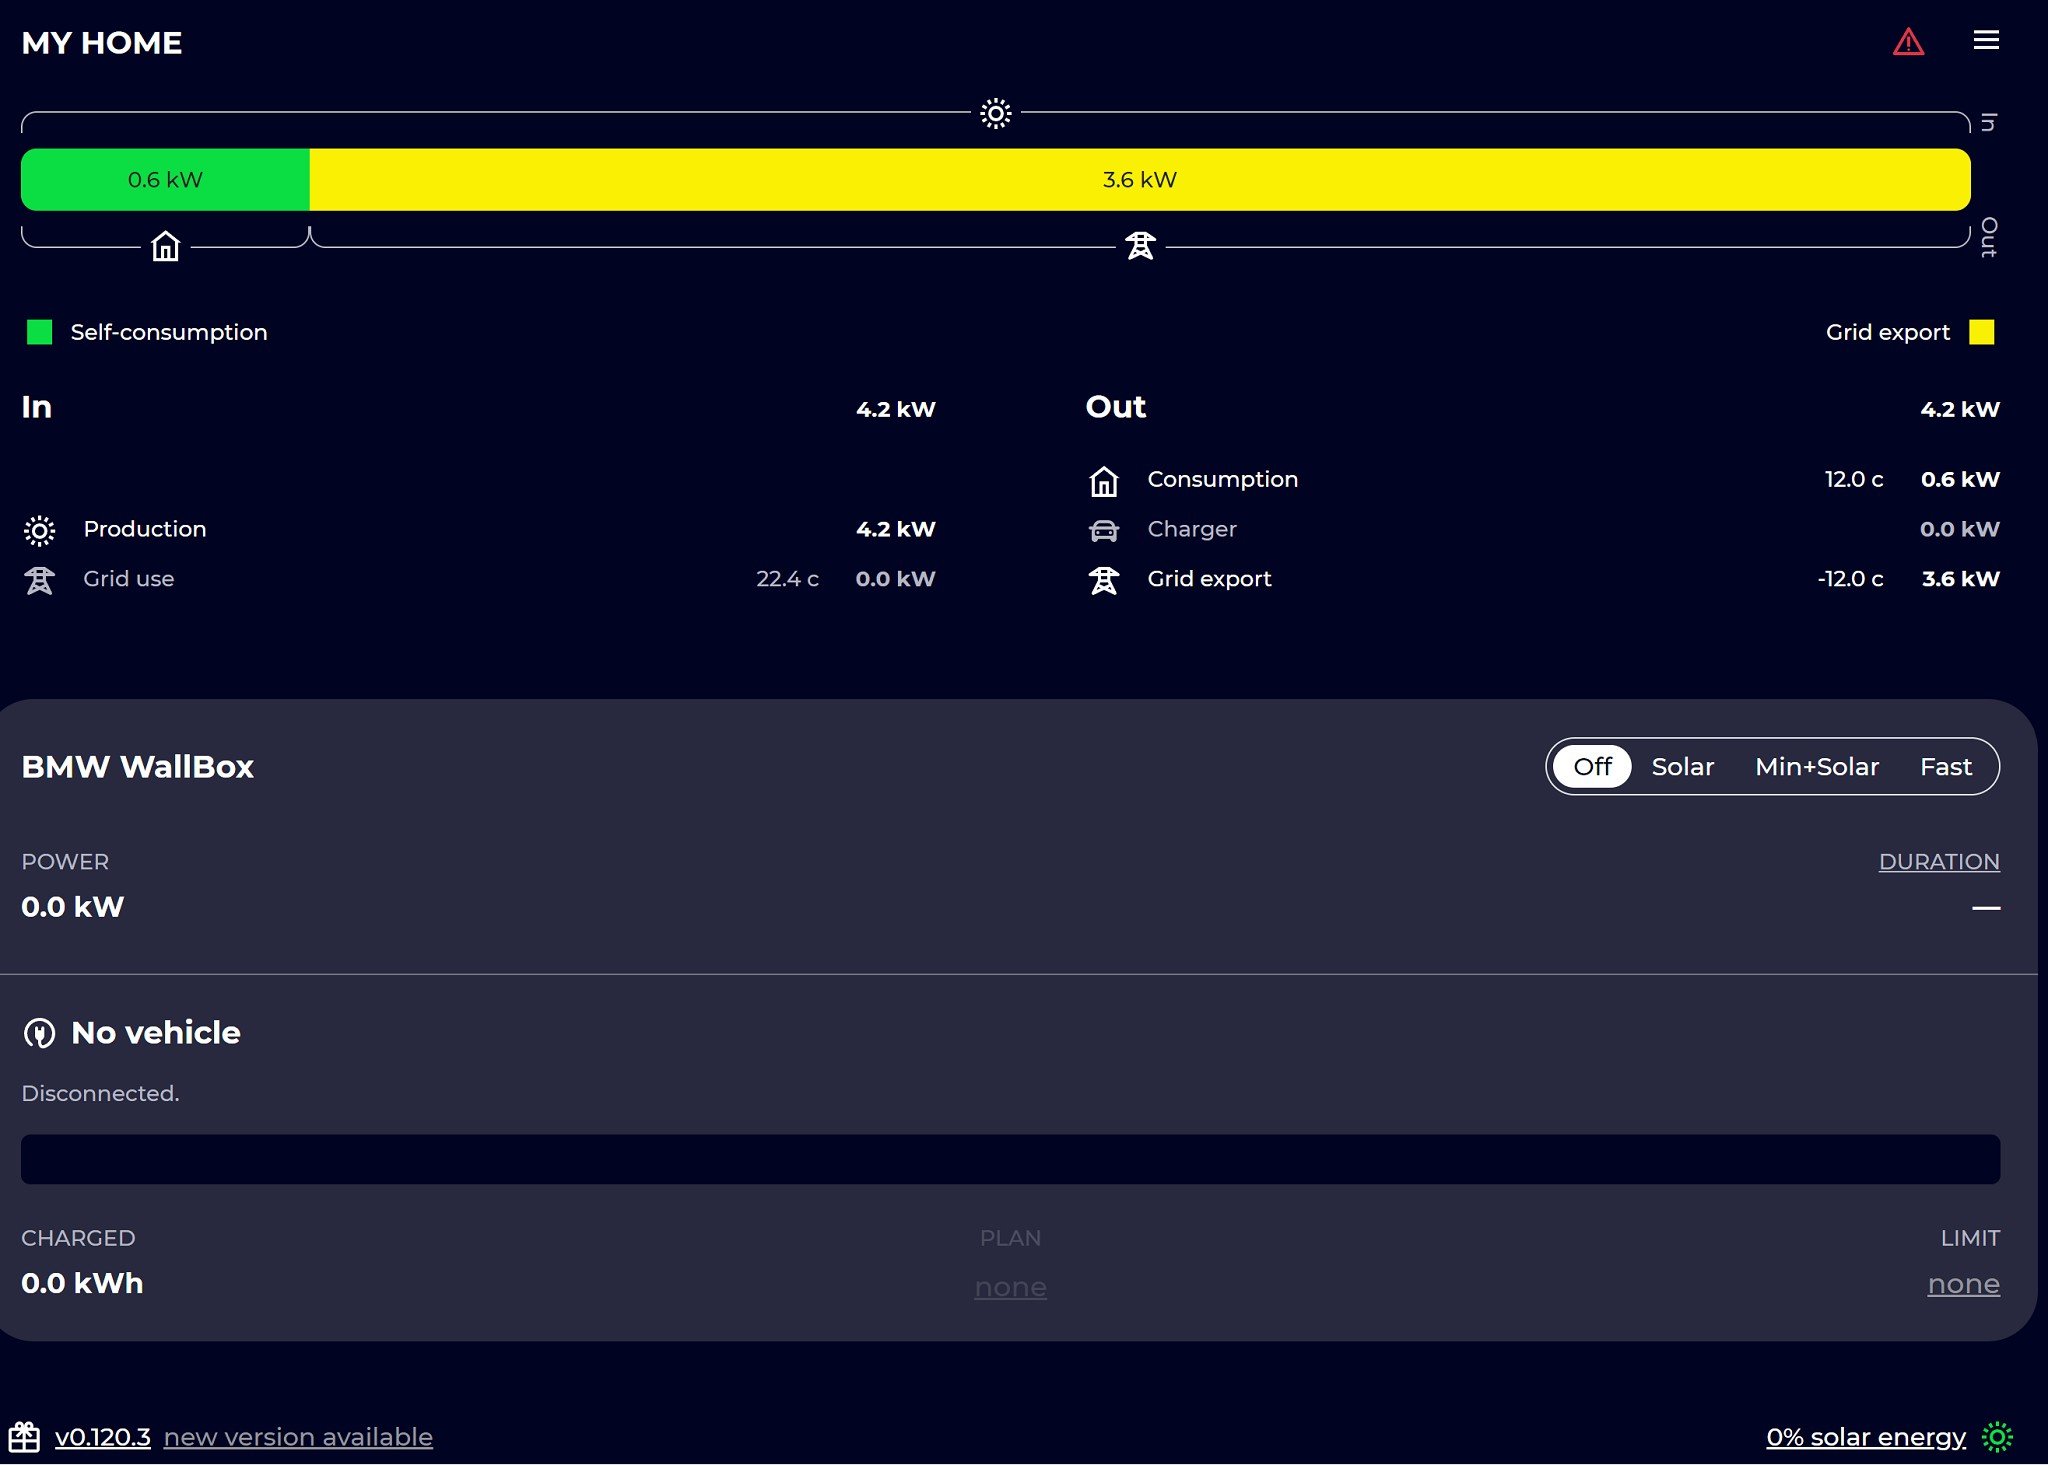Click the pylon icon beside Grid export row
The height and width of the screenshot is (1465, 2048).
(x=1103, y=580)
